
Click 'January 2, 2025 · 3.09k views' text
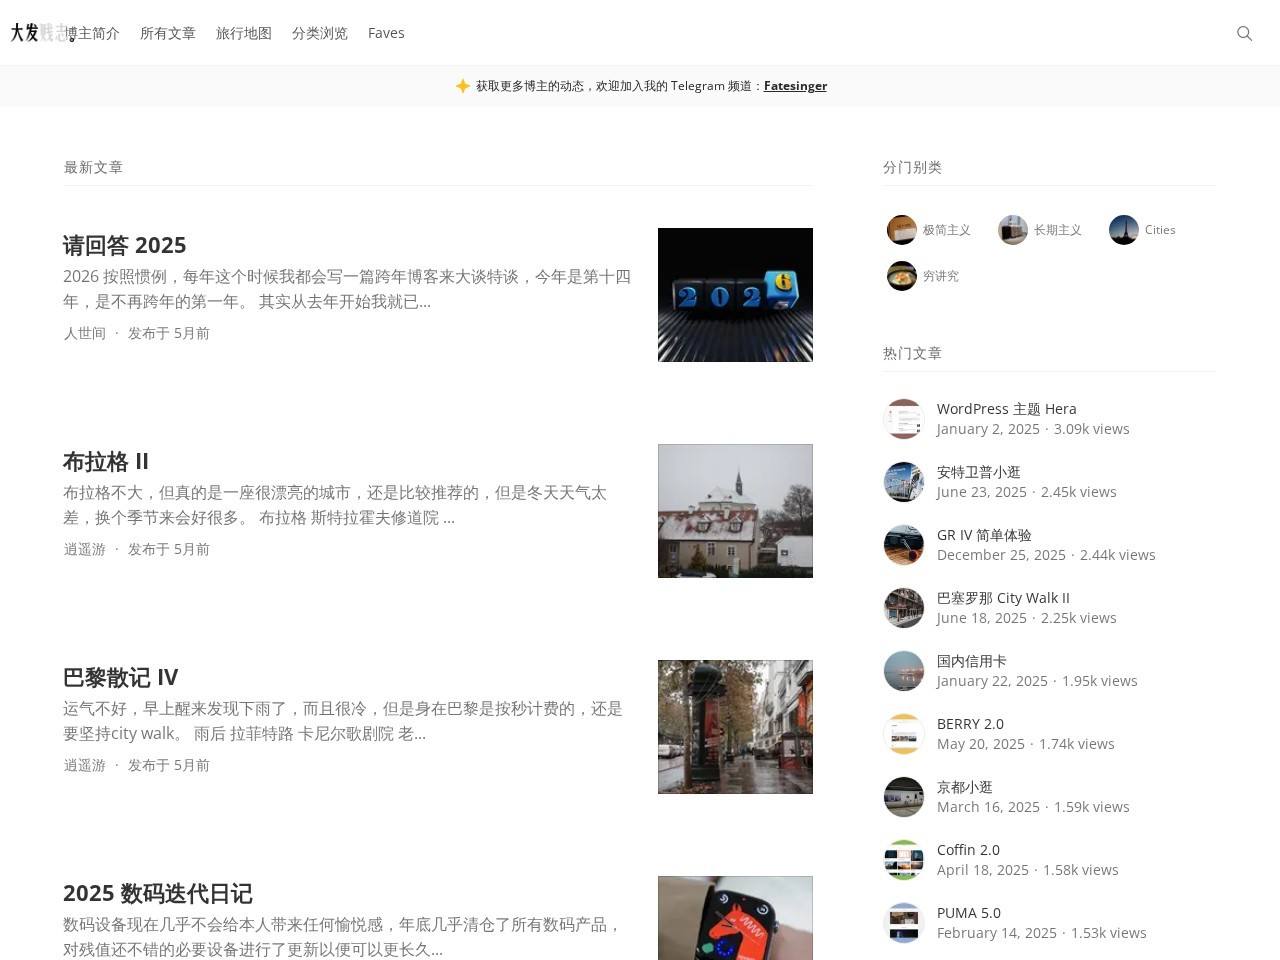point(1033,429)
